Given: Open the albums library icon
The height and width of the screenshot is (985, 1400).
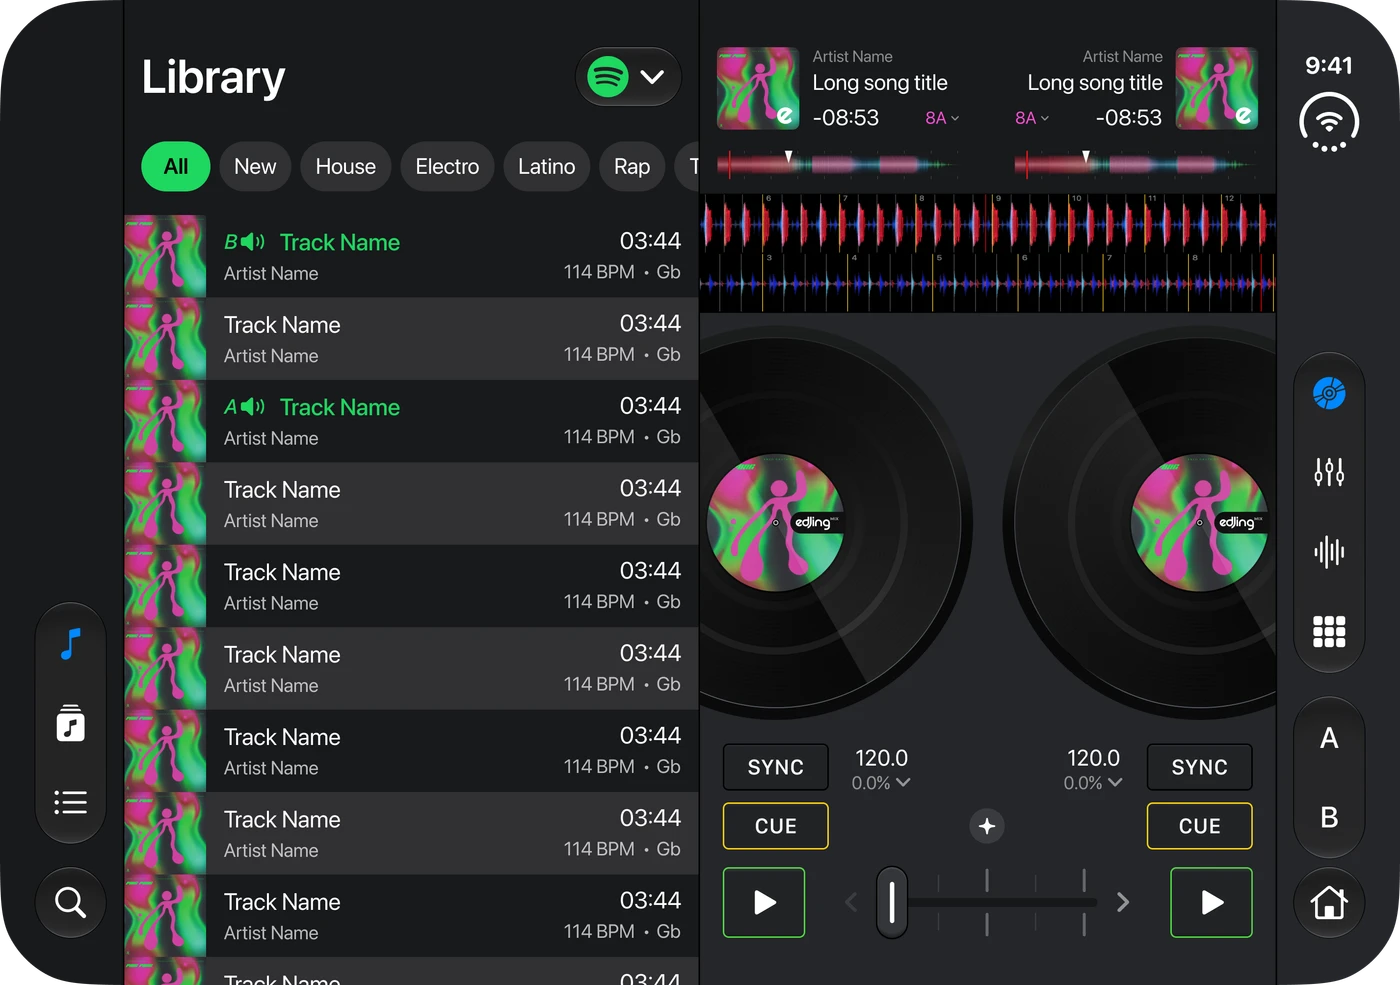Looking at the screenshot, I should [70, 723].
